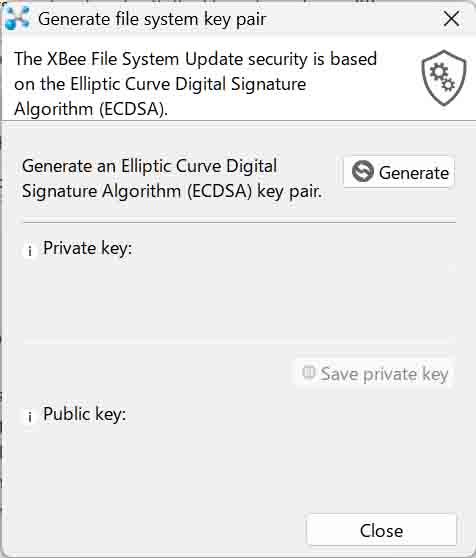Focus the empty private key text area
This screenshot has height=558, width=476.
pos(239,302)
